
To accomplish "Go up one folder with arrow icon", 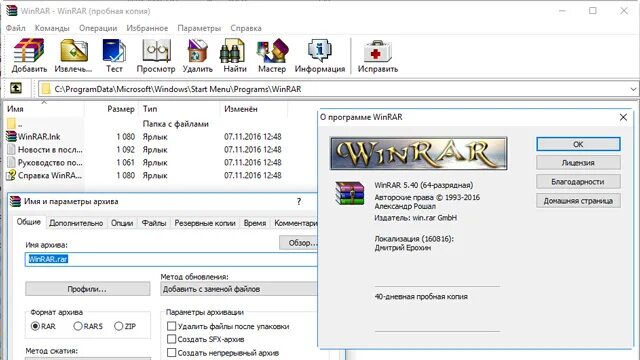I will tap(16, 88).
